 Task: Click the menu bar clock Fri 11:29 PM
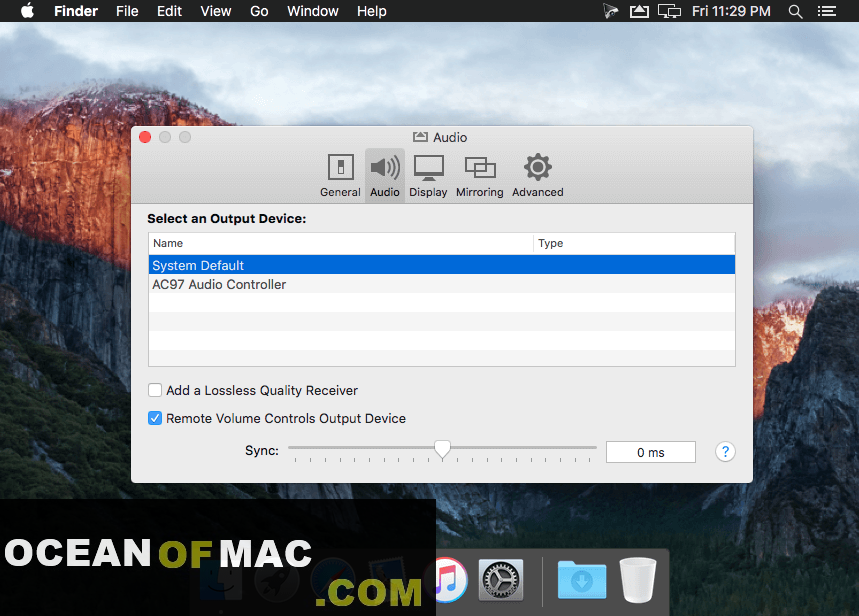coord(731,11)
